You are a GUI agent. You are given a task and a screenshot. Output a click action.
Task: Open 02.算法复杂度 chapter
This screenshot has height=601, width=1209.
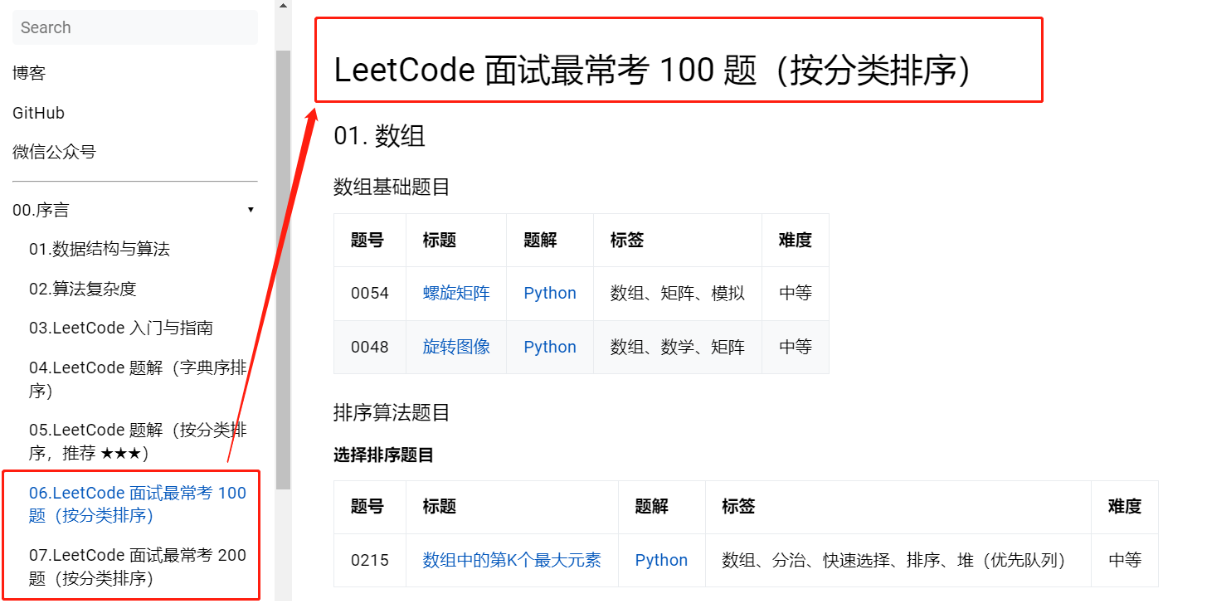82,289
